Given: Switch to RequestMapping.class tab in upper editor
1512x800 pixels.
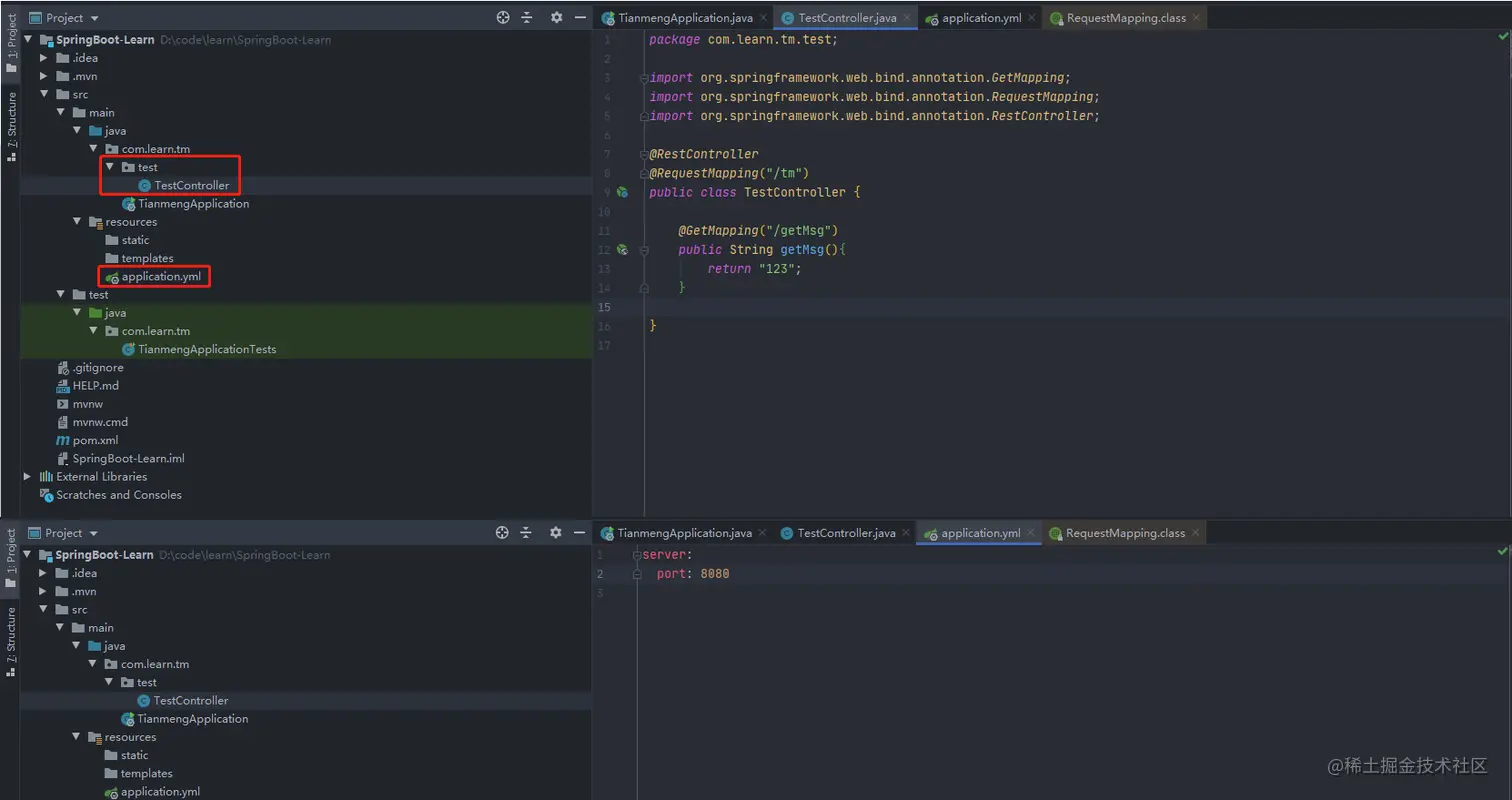Looking at the screenshot, I should [x=1124, y=18].
